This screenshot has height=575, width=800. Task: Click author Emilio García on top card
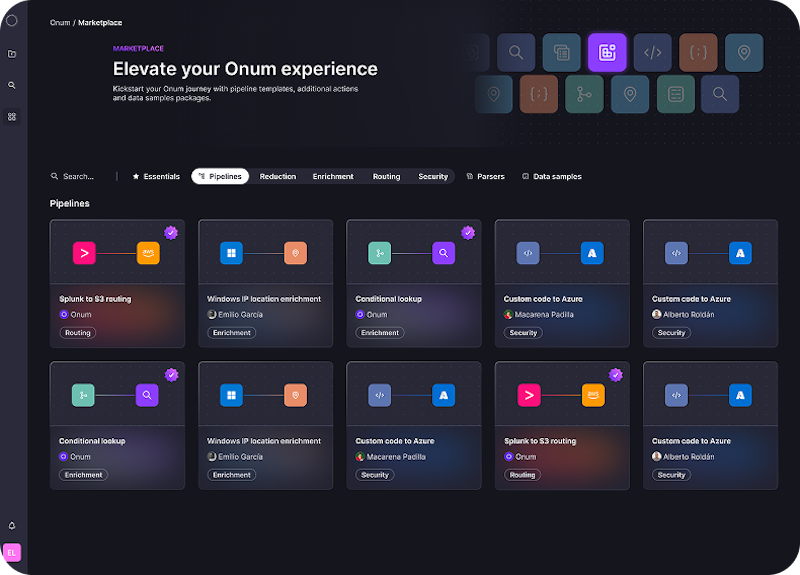[x=235, y=315]
